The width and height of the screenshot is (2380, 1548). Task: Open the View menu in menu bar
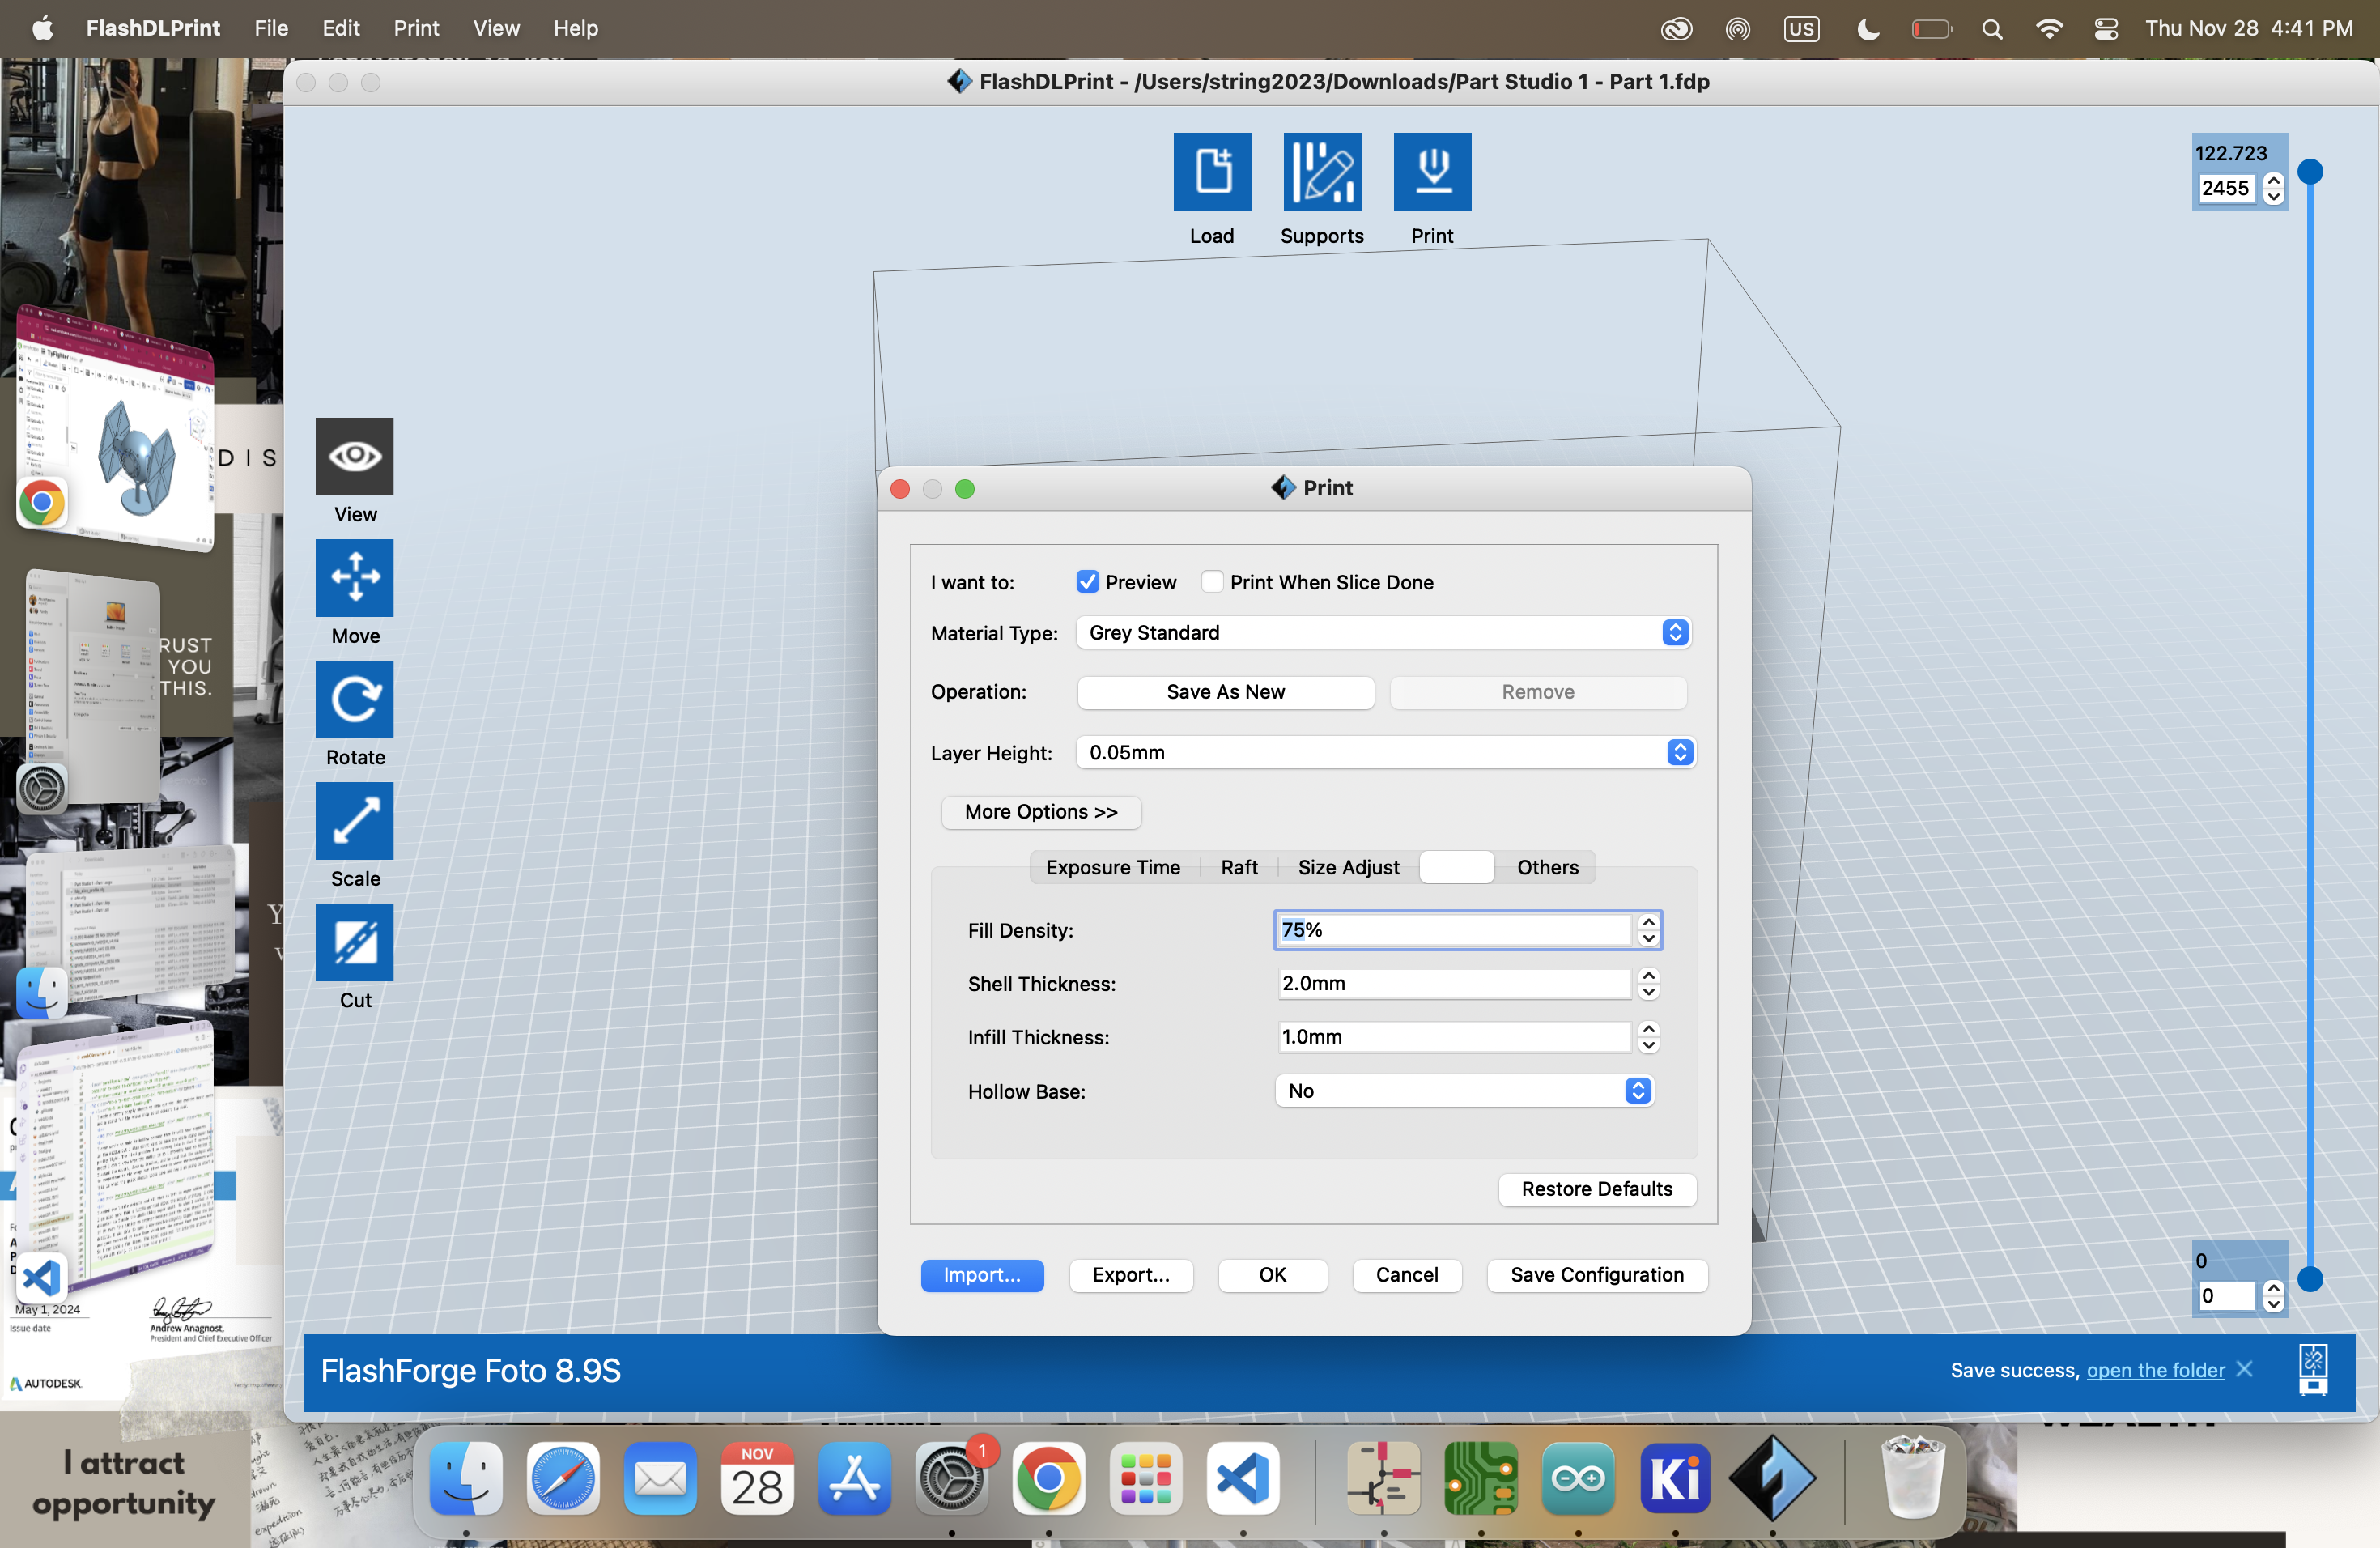[x=496, y=28]
